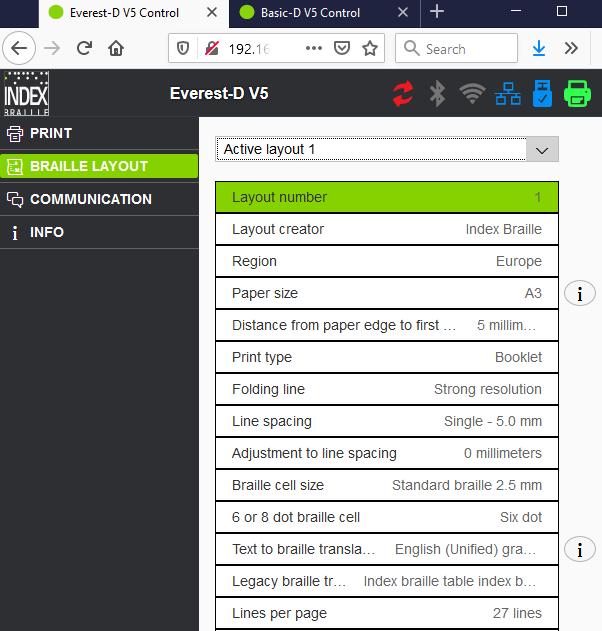Open info for Paper size
Viewport: 602px width, 631px height.
click(x=579, y=293)
